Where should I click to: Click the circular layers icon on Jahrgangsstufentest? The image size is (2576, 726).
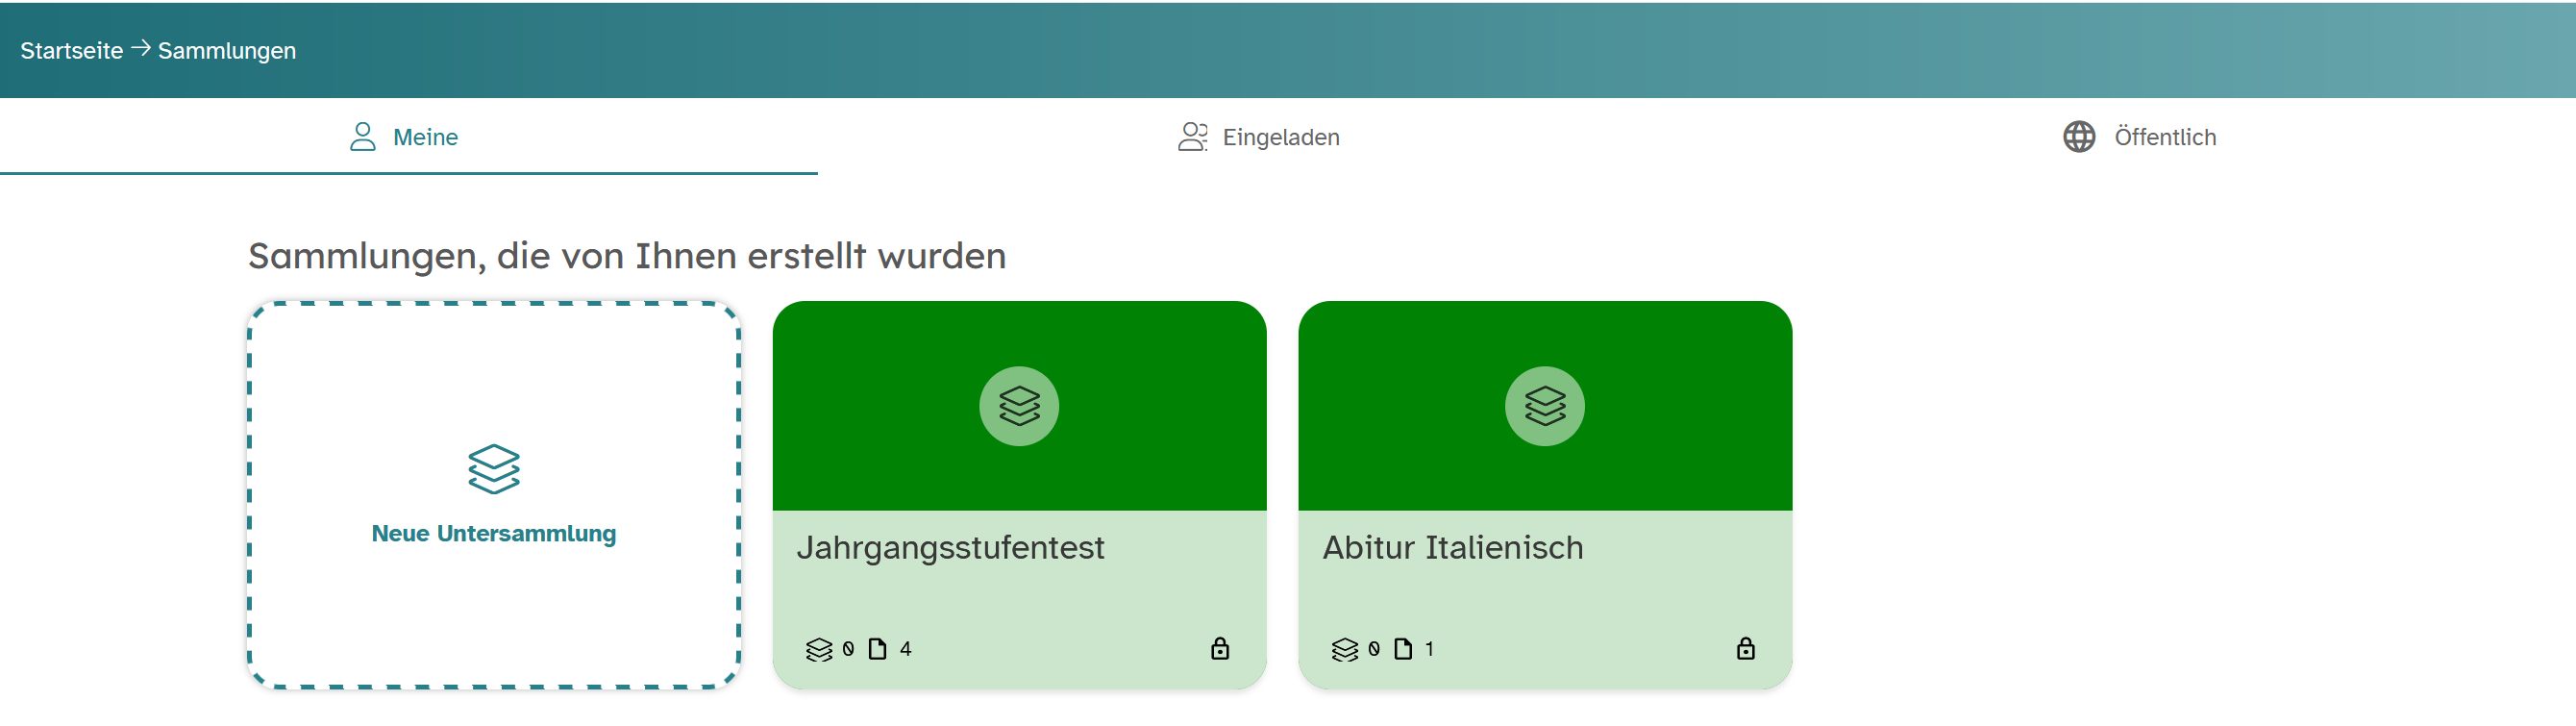click(x=1019, y=406)
